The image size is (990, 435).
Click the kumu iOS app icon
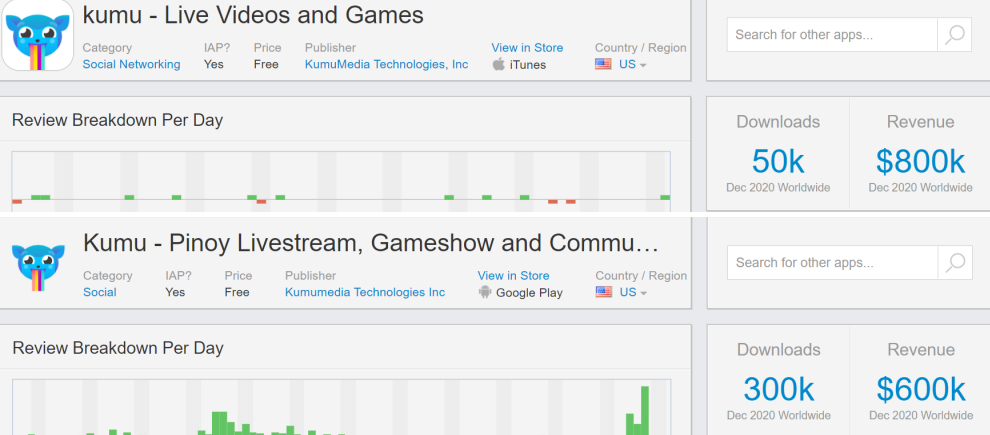[38, 36]
